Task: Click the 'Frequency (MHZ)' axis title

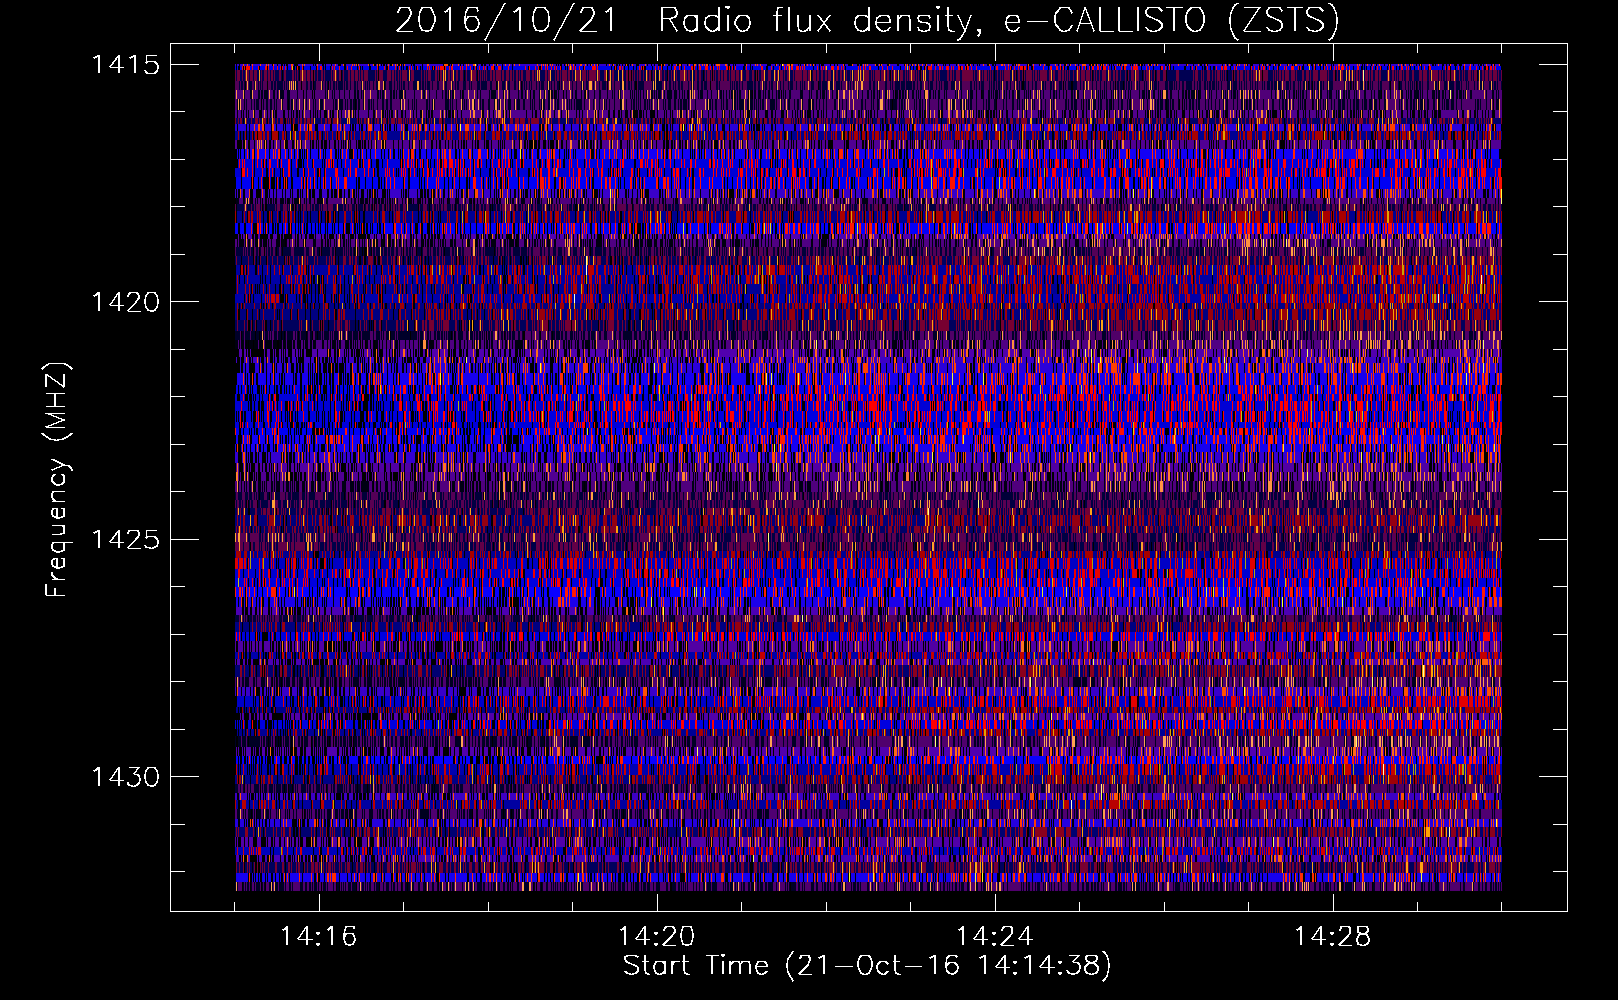Action: (58, 479)
